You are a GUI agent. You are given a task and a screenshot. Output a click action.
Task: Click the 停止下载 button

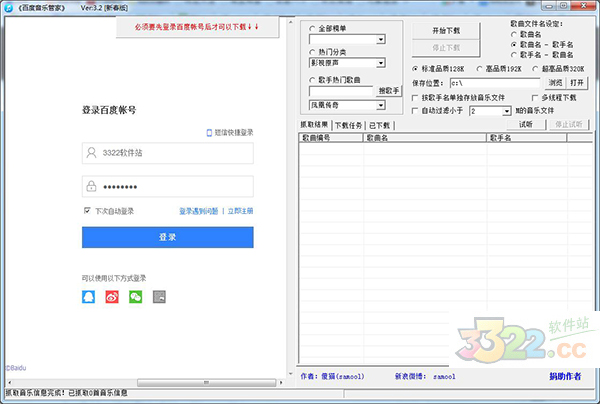pos(446,48)
